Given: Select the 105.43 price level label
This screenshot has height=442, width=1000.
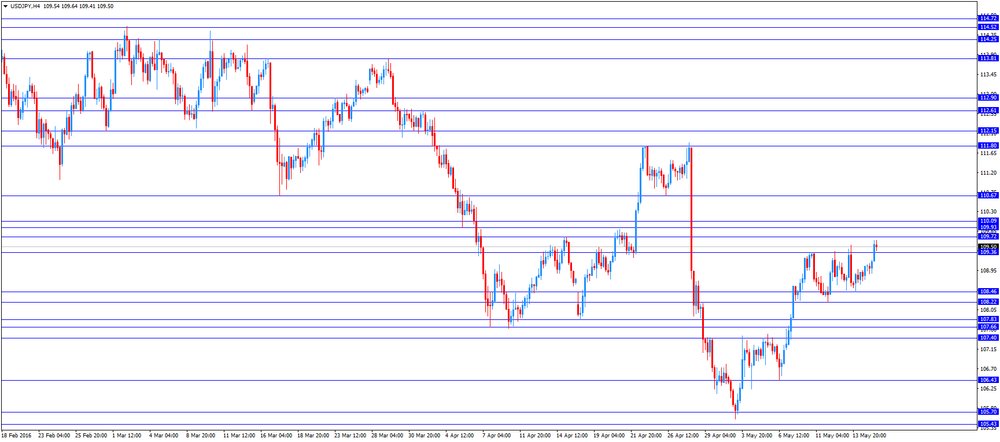Looking at the screenshot, I should 989,424.
